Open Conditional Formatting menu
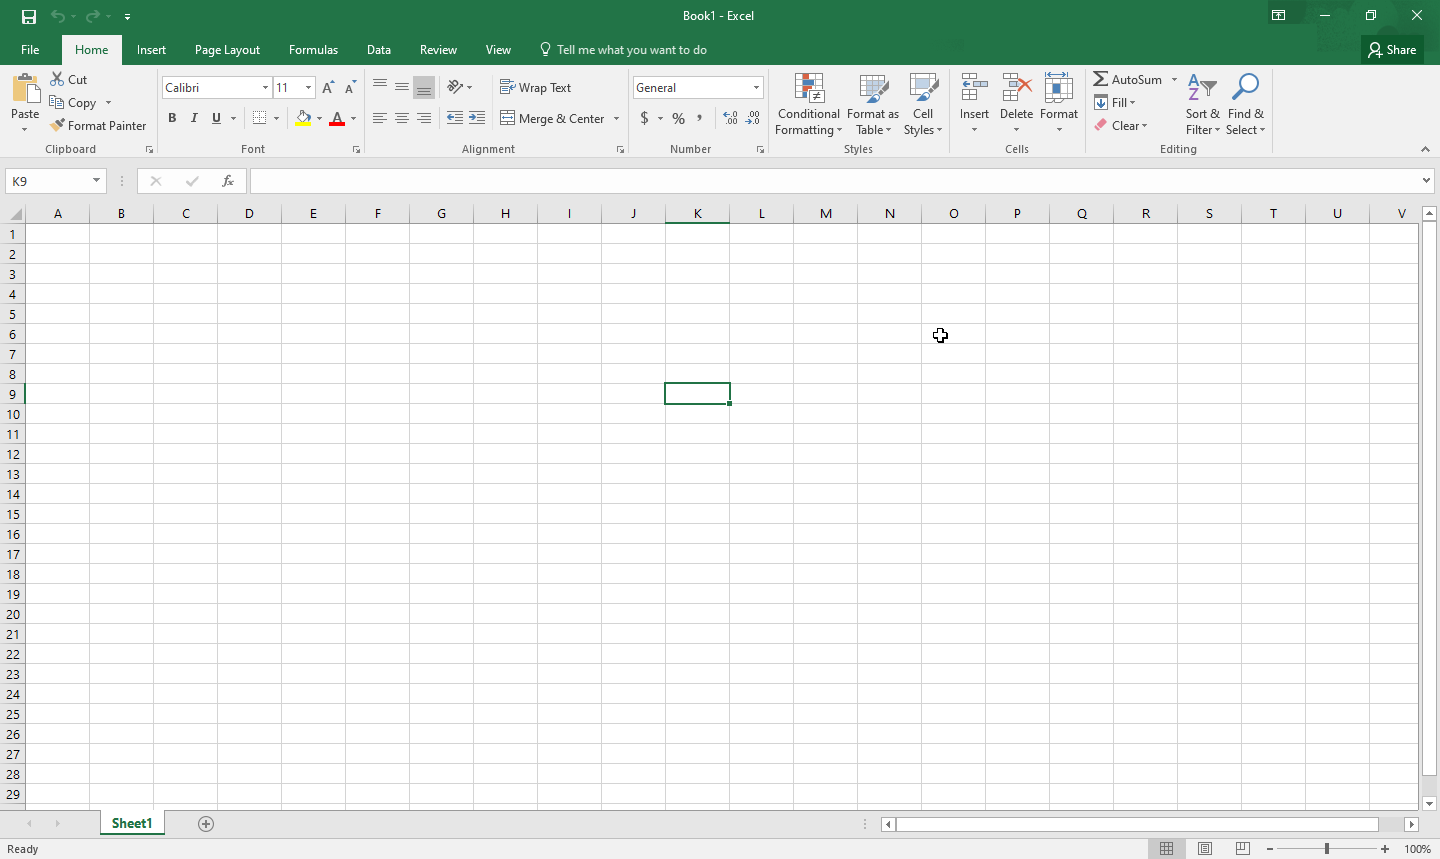The width and height of the screenshot is (1440, 859). pyautogui.click(x=808, y=104)
